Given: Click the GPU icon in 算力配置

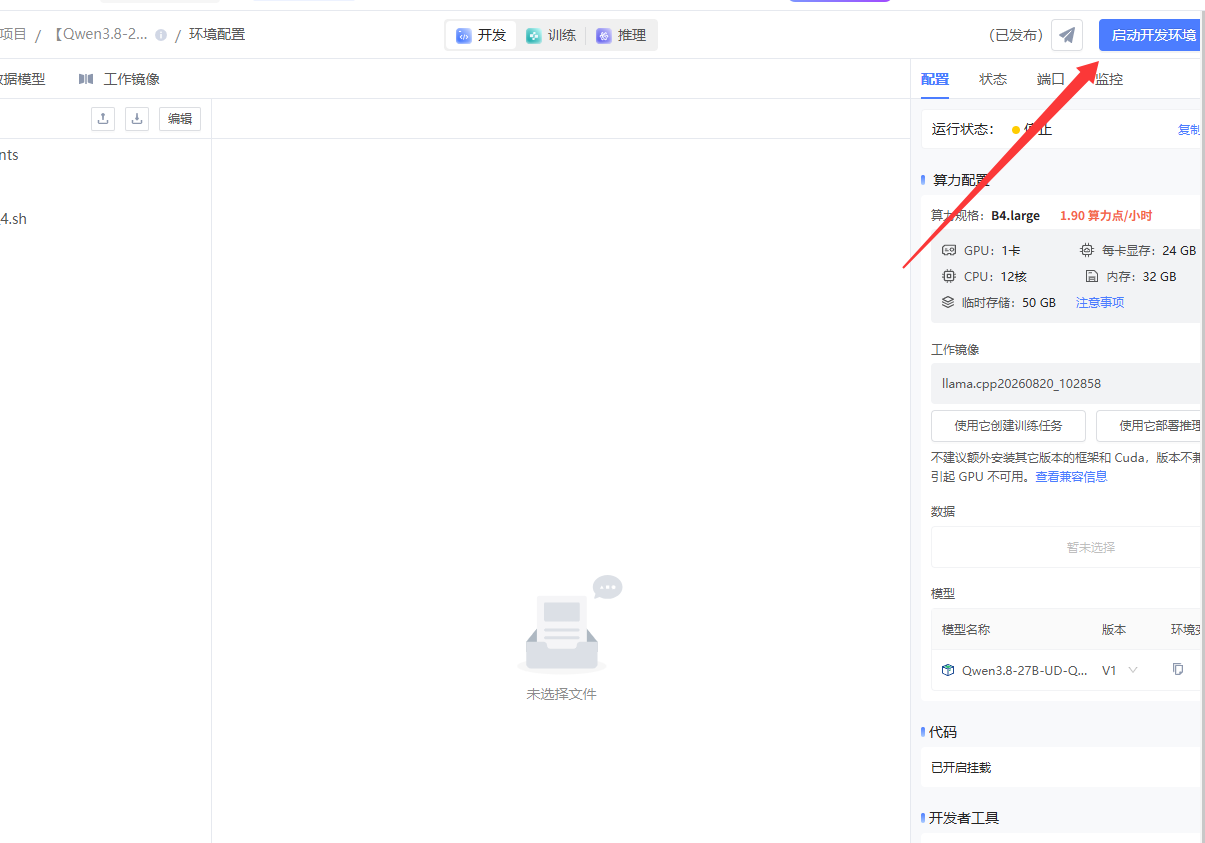Looking at the screenshot, I should click(x=949, y=250).
